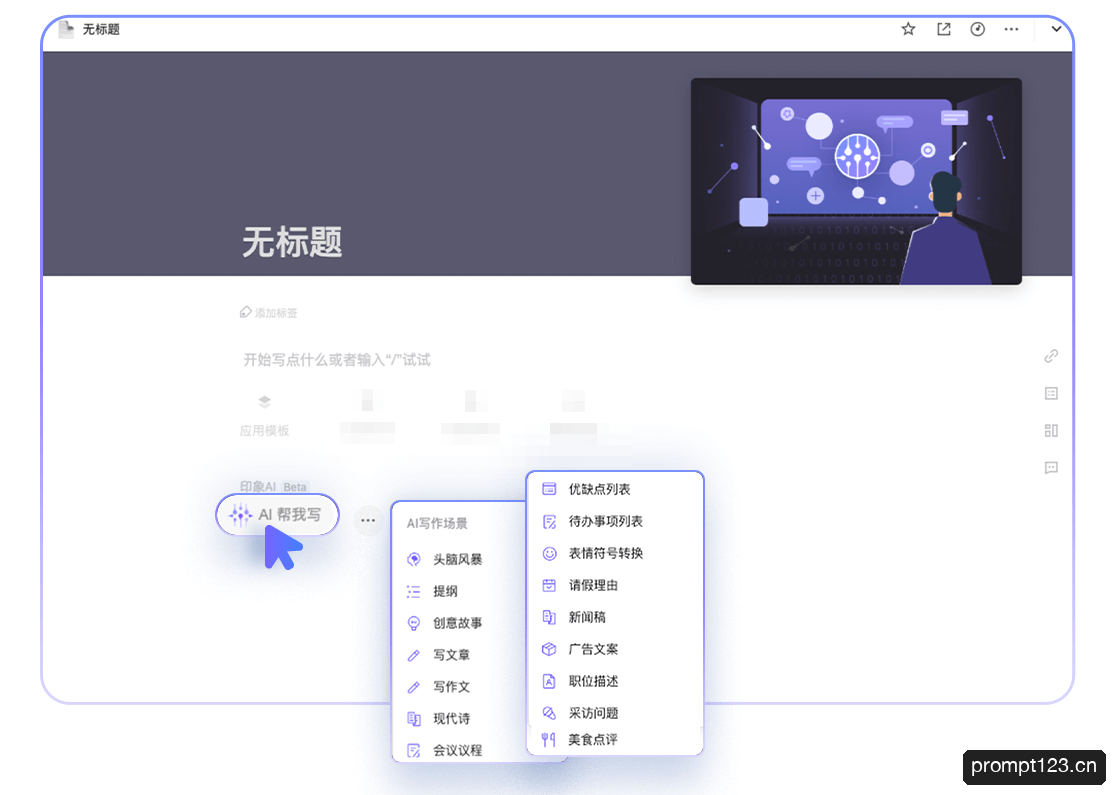The image size is (1116, 795).
Task: Expand the header chevron dropdown
Action: coord(1056,29)
